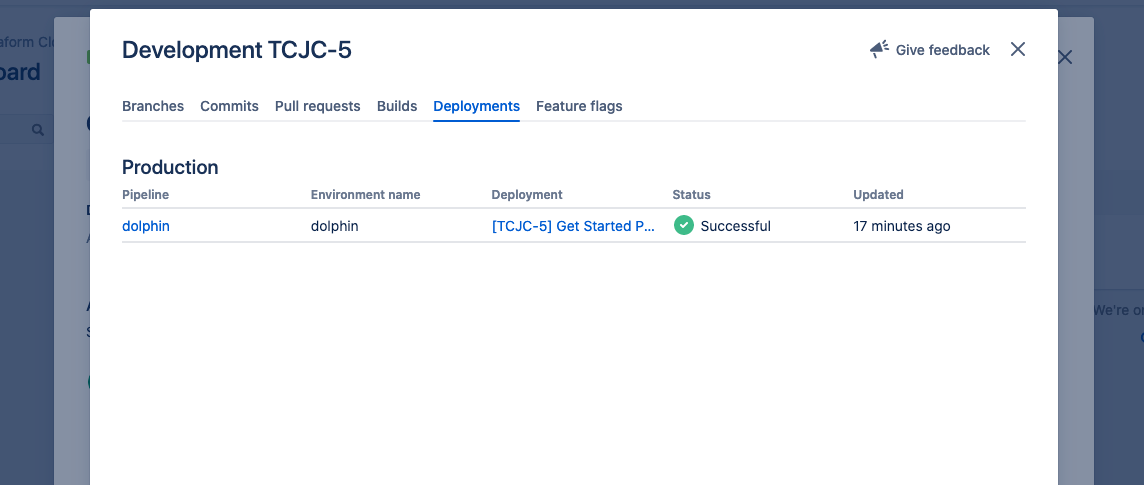Click the Pipeline column header
This screenshot has height=485, width=1144.
point(145,195)
